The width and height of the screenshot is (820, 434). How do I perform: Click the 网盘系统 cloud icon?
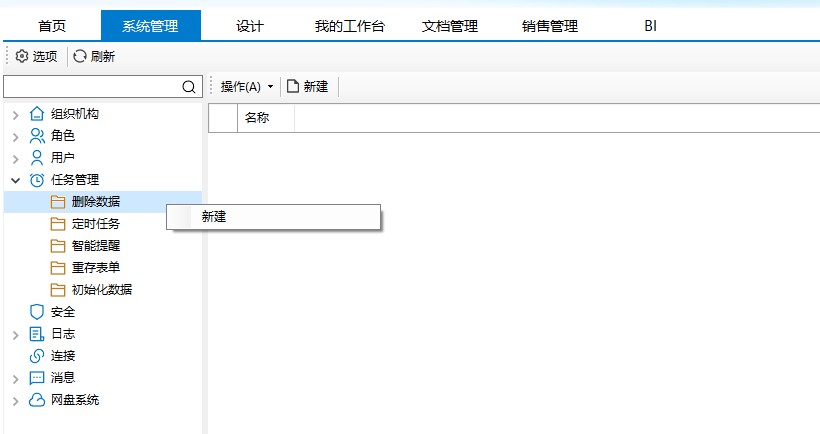tap(37, 400)
